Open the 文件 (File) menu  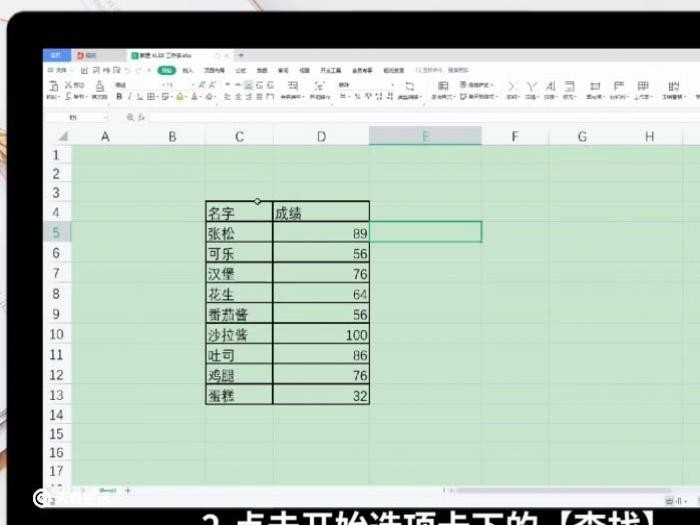click(60, 71)
